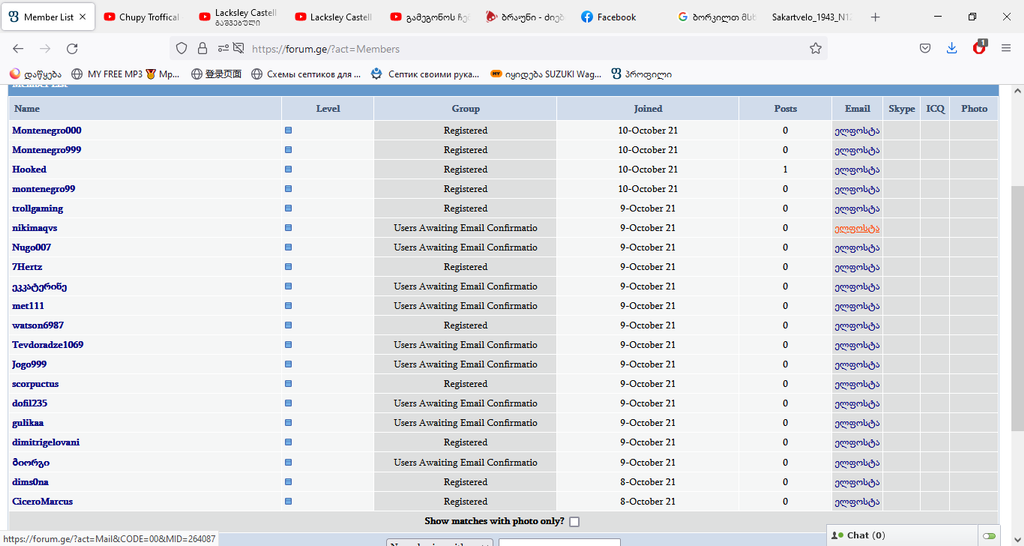The width and height of the screenshot is (1024, 546).
Task: Tick Show matches with photo only checkbox
Action: pyautogui.click(x=574, y=521)
